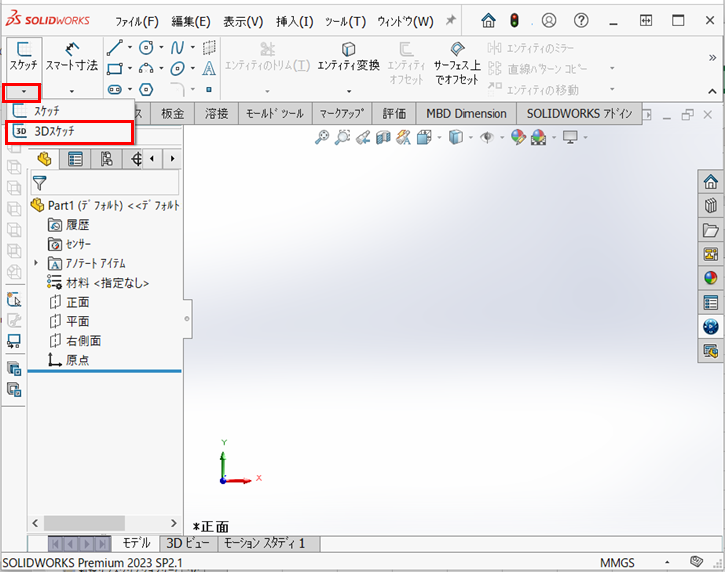Toggle the pin icon on the menu bar
The width and height of the screenshot is (725, 572).
coord(451,21)
